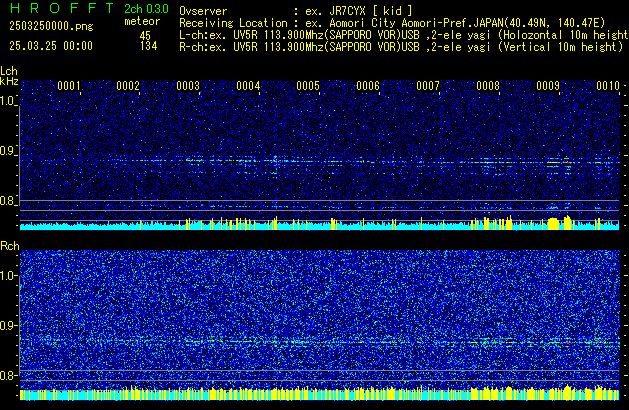The height and width of the screenshot is (410, 629).
Task: Click time marker 0001
Action: point(69,86)
